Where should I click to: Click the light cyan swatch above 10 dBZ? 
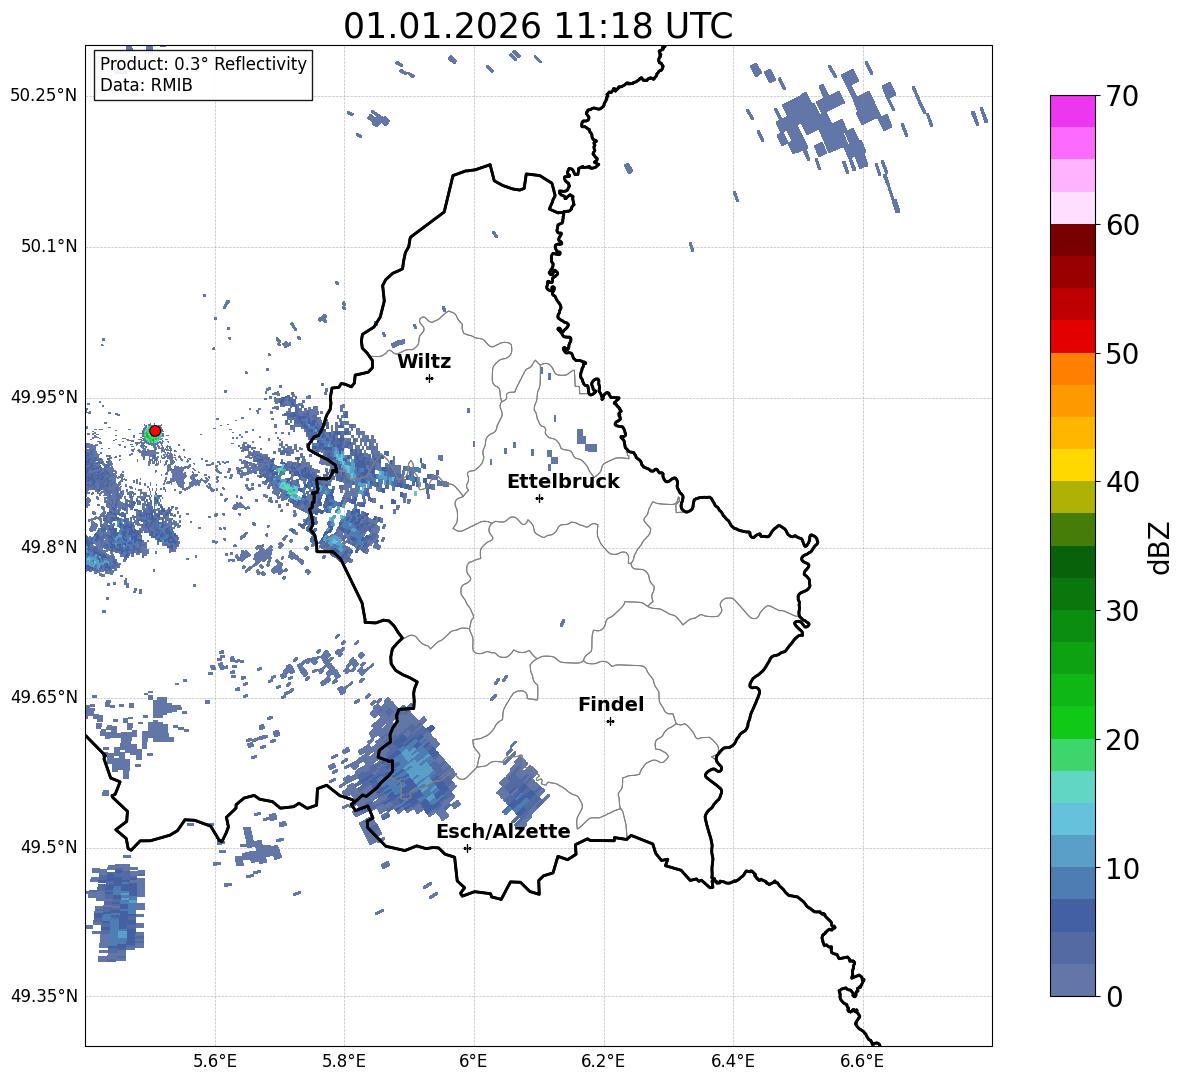click(1072, 819)
